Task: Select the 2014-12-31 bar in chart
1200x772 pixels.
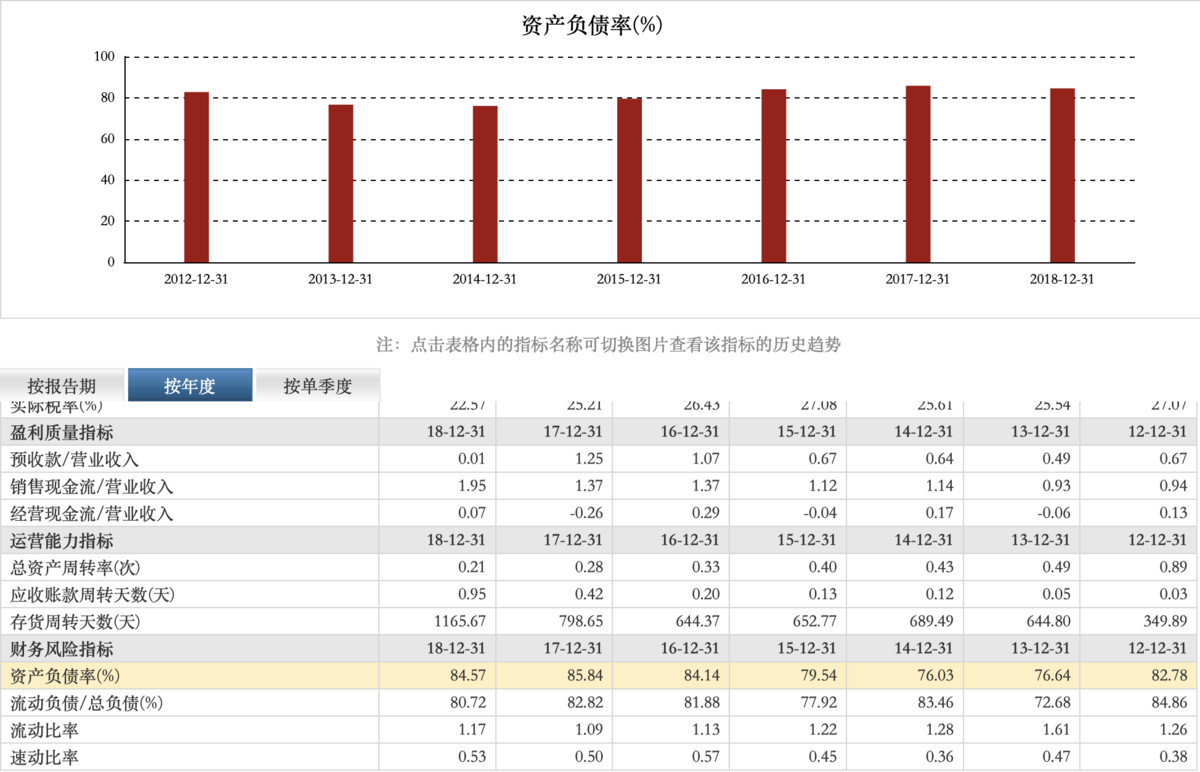Action: point(485,184)
